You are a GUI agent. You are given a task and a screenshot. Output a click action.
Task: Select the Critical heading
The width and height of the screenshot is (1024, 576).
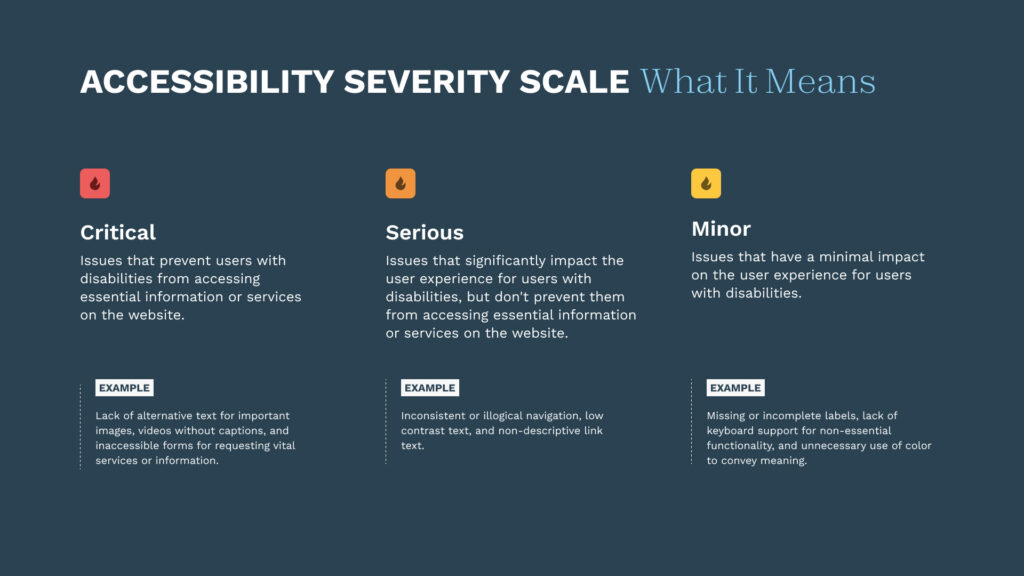(x=118, y=232)
